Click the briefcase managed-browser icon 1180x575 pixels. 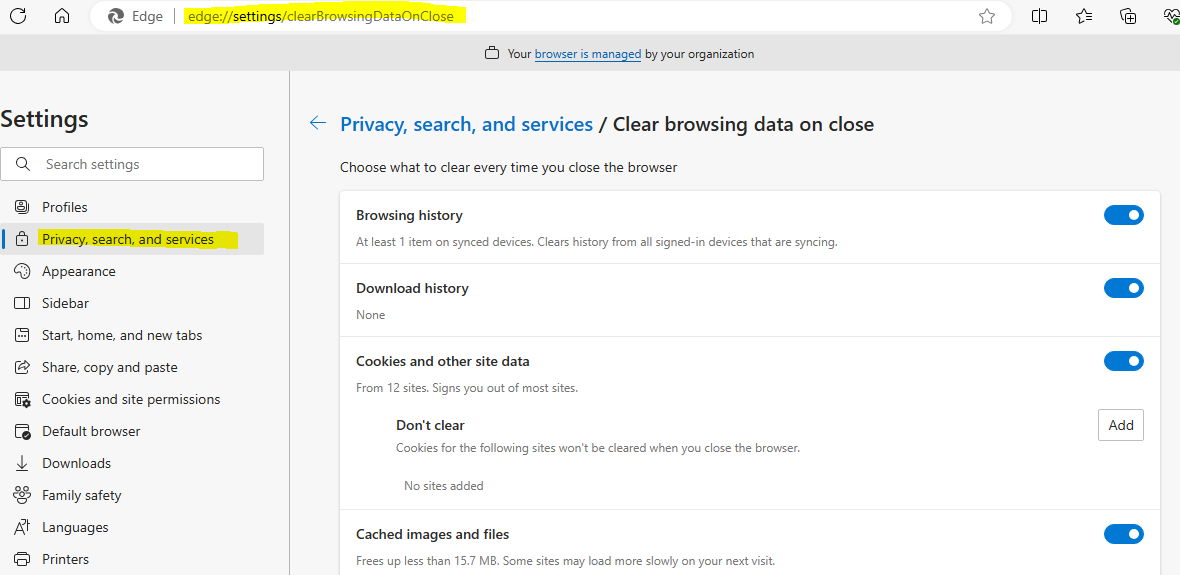(492, 53)
